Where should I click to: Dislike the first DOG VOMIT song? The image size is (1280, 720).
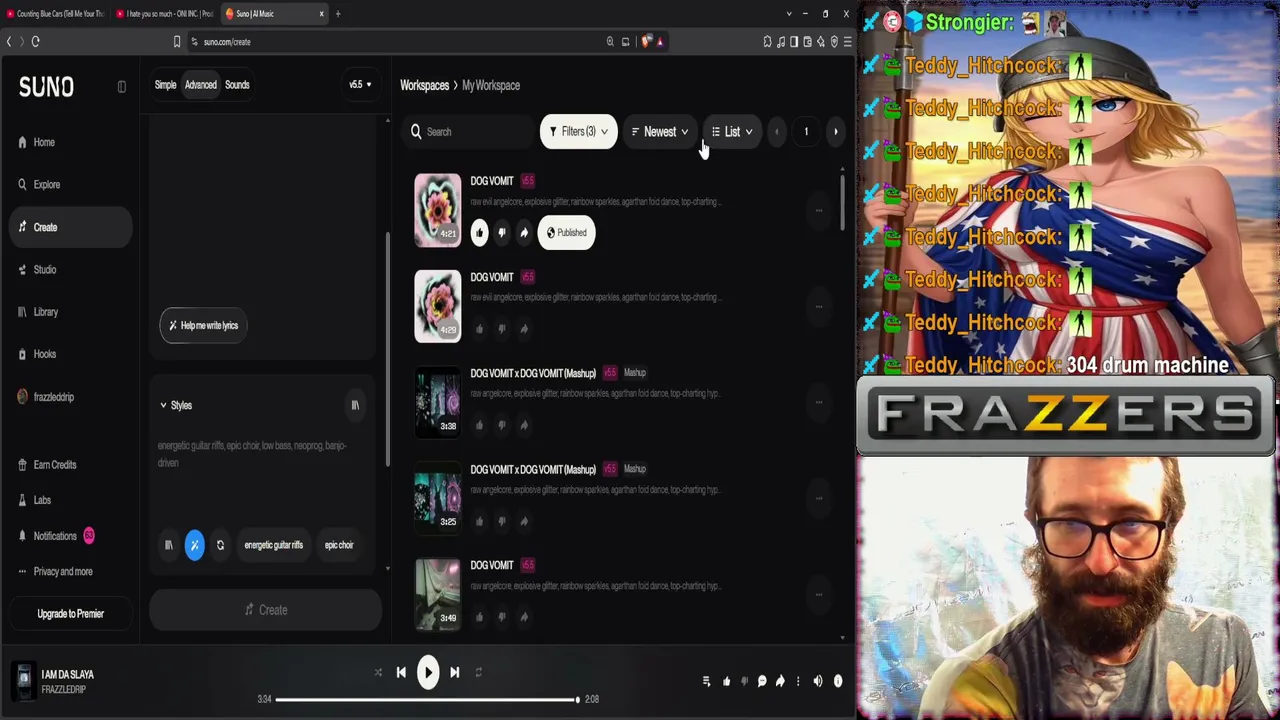pos(502,233)
